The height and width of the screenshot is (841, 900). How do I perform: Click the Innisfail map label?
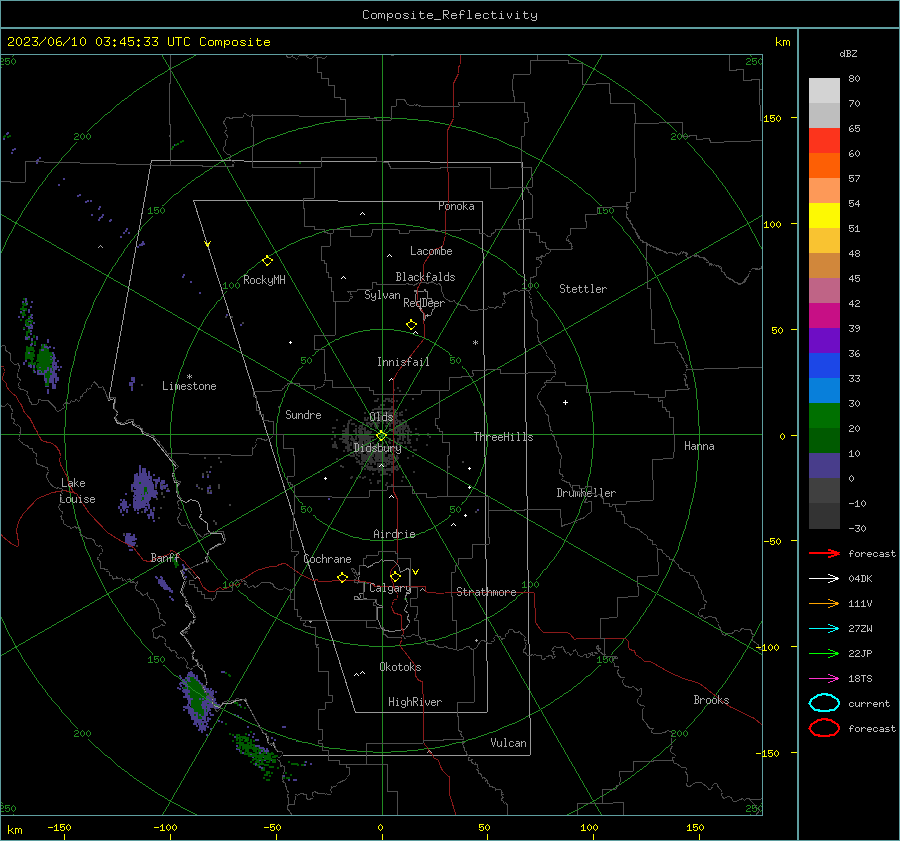403,362
